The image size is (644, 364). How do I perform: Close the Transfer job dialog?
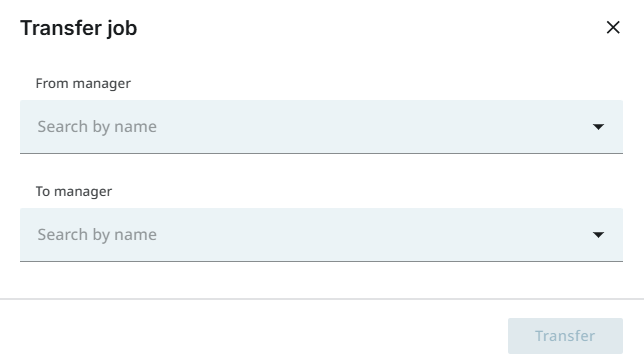coord(613,28)
